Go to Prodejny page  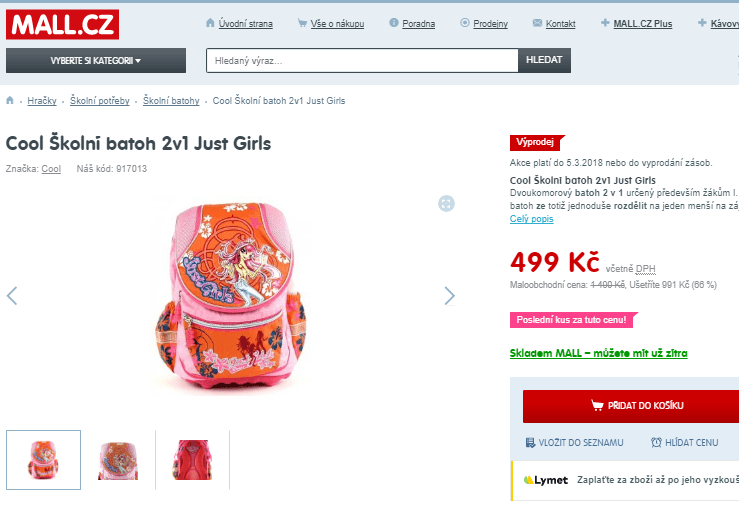coord(490,24)
